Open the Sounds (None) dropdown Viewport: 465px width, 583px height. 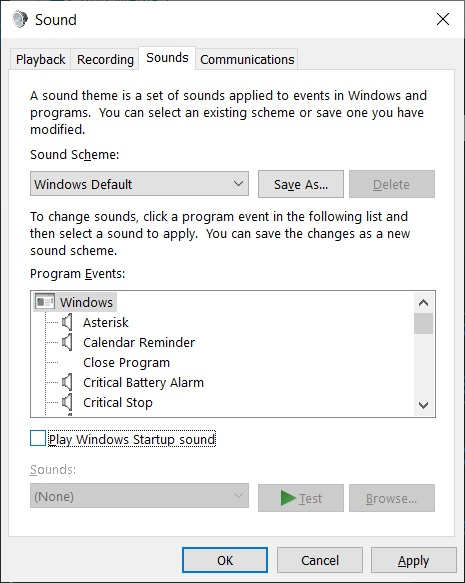coord(139,496)
